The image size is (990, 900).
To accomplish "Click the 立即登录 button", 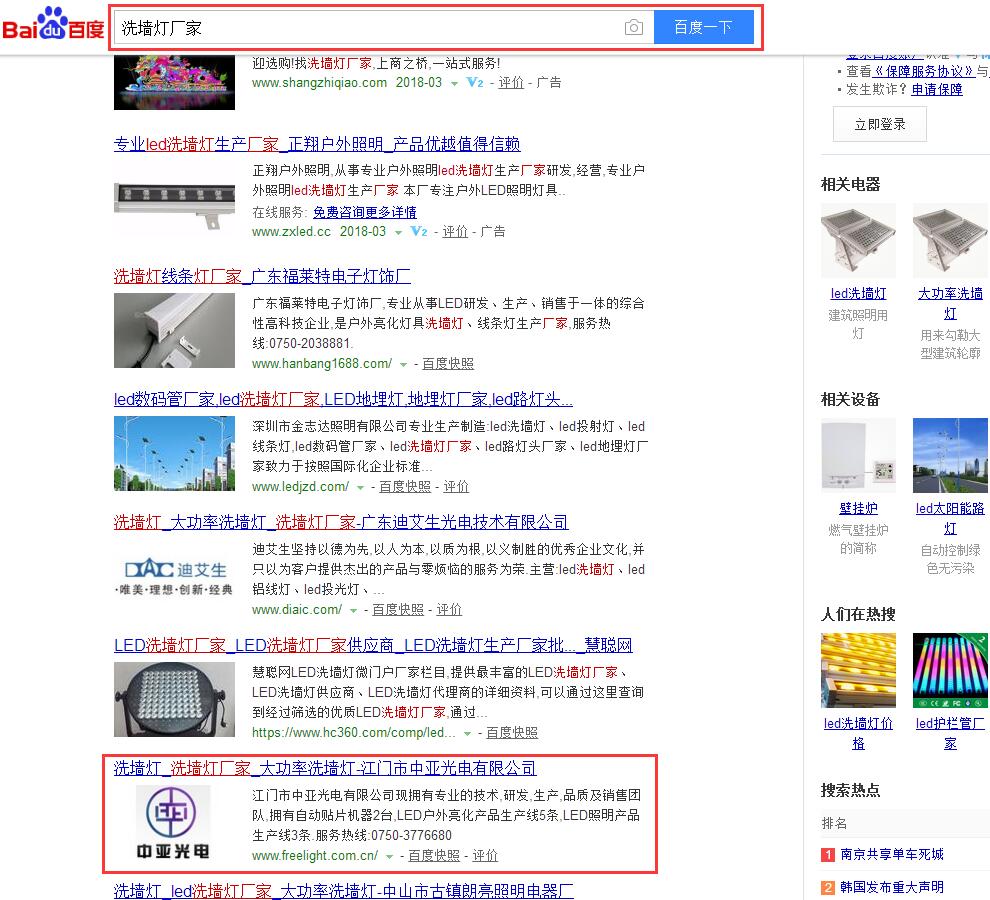I will click(x=879, y=124).
